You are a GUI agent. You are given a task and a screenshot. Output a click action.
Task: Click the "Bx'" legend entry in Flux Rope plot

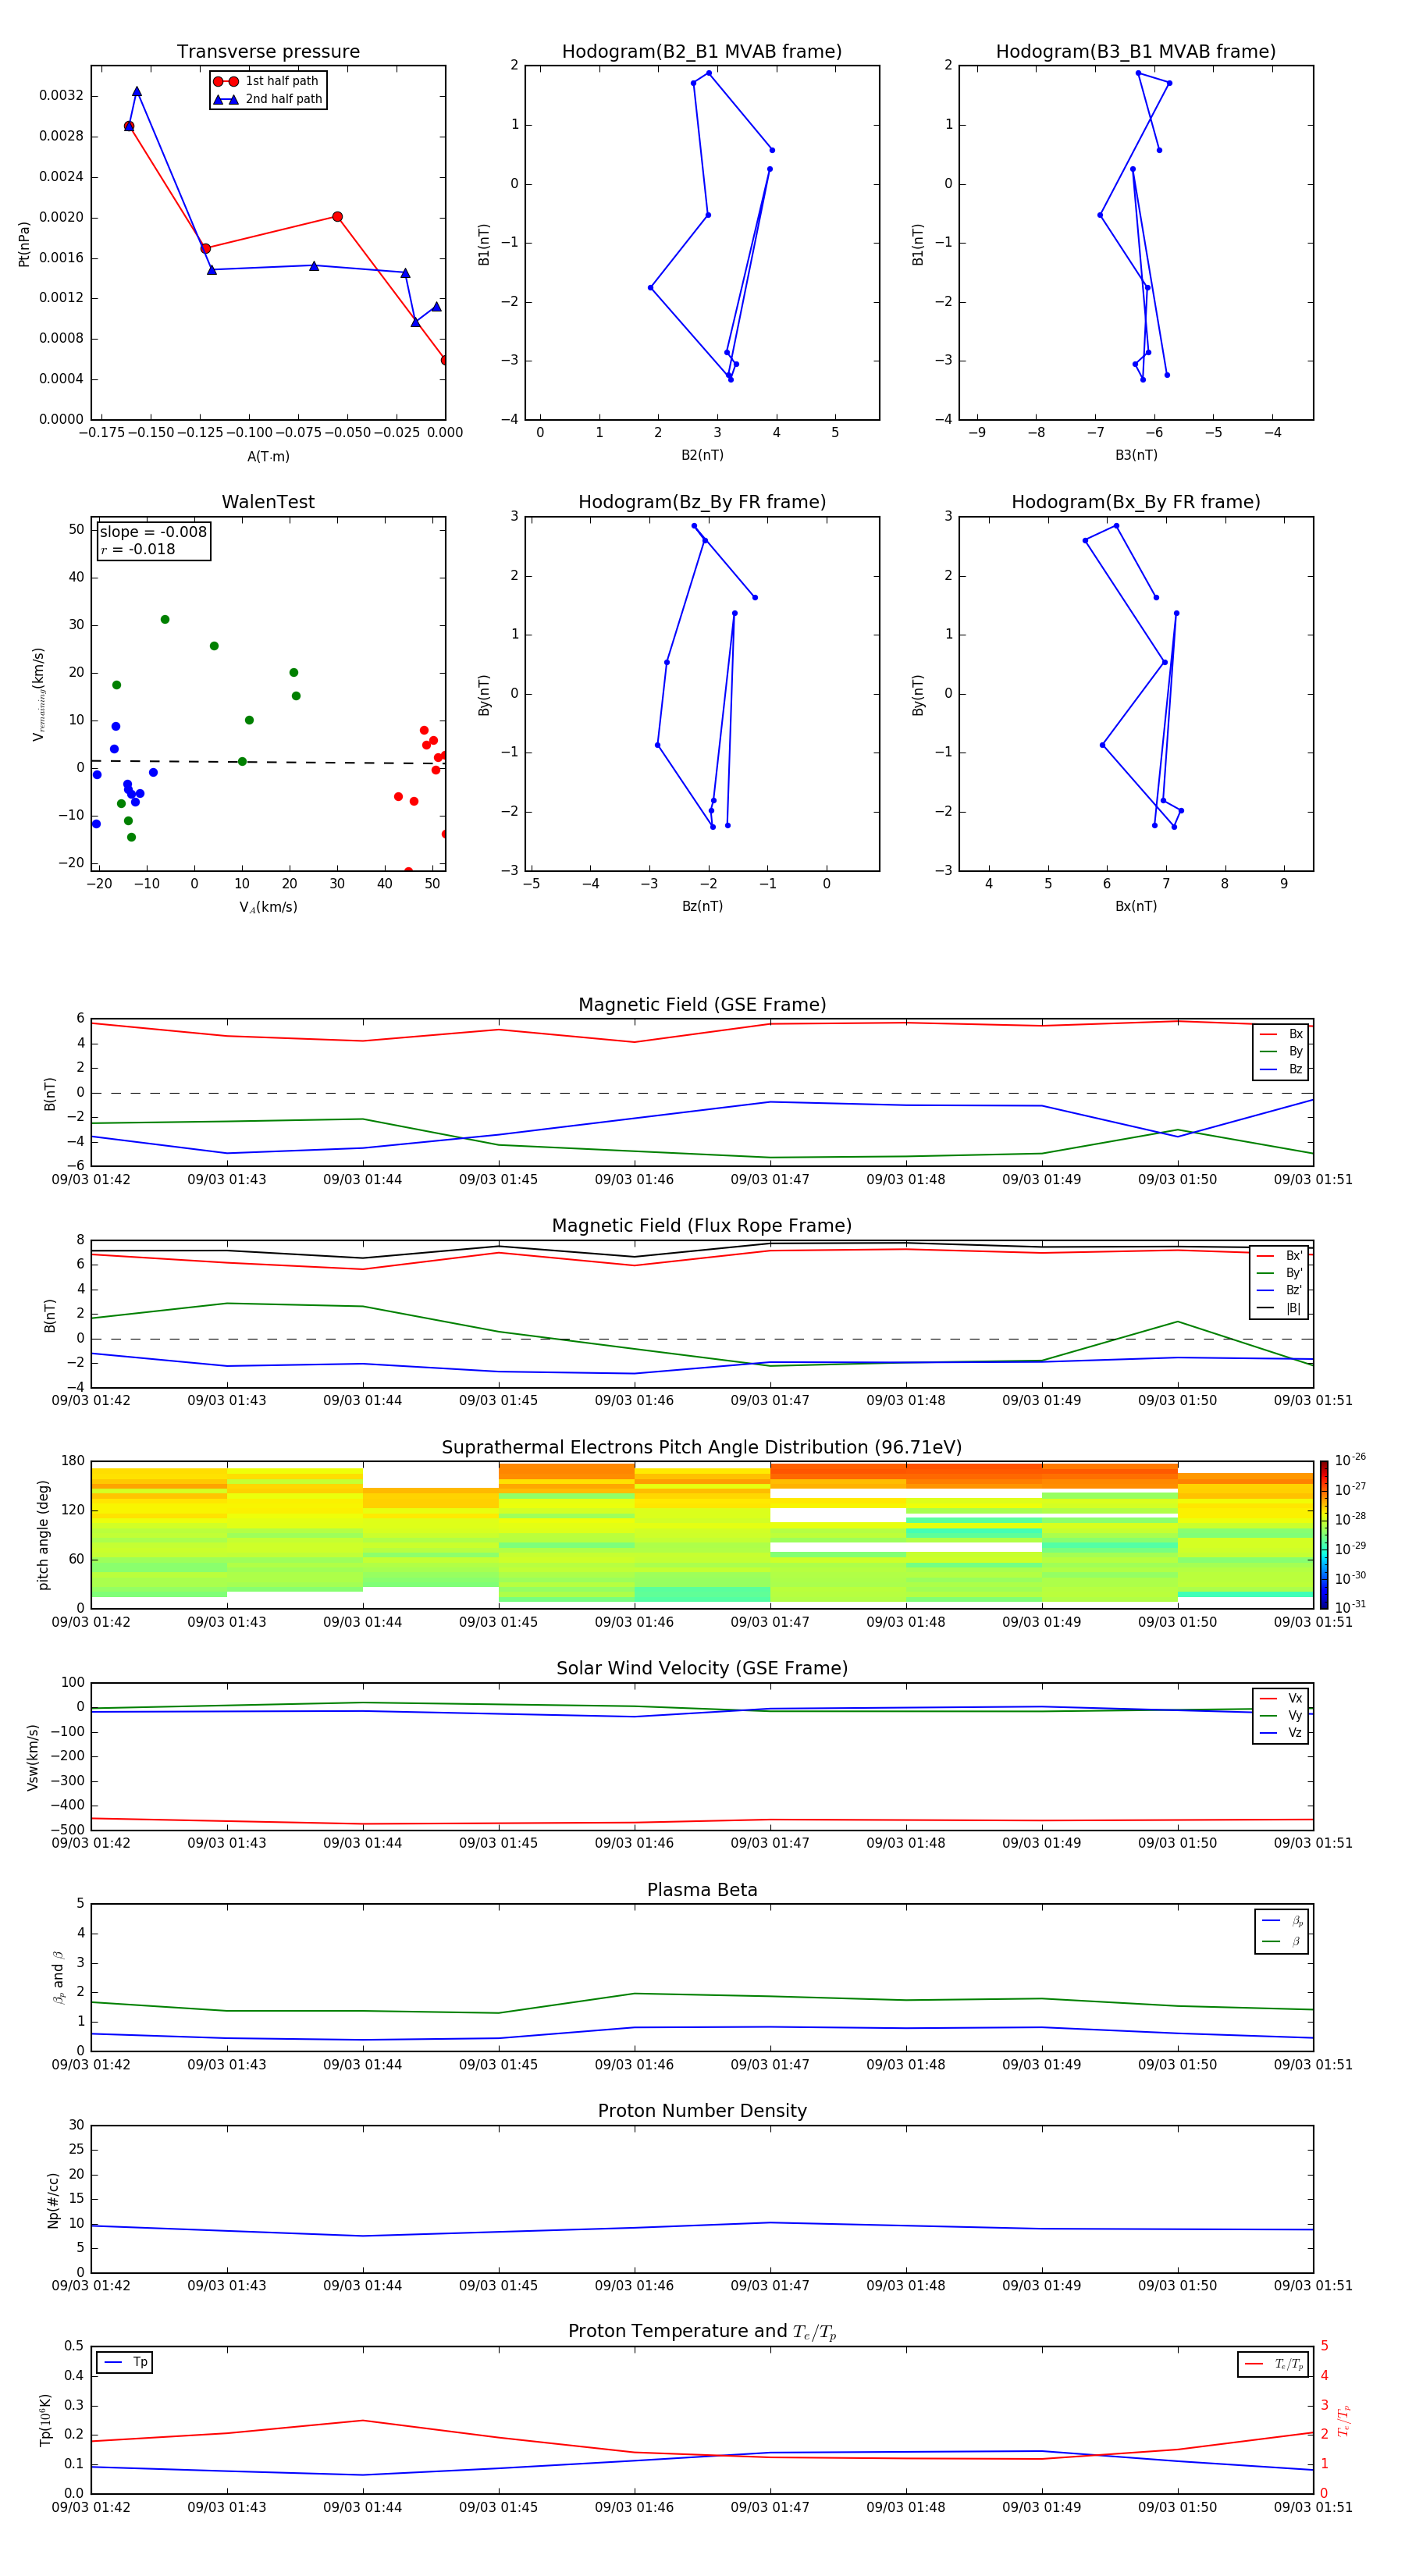tap(1280, 1256)
